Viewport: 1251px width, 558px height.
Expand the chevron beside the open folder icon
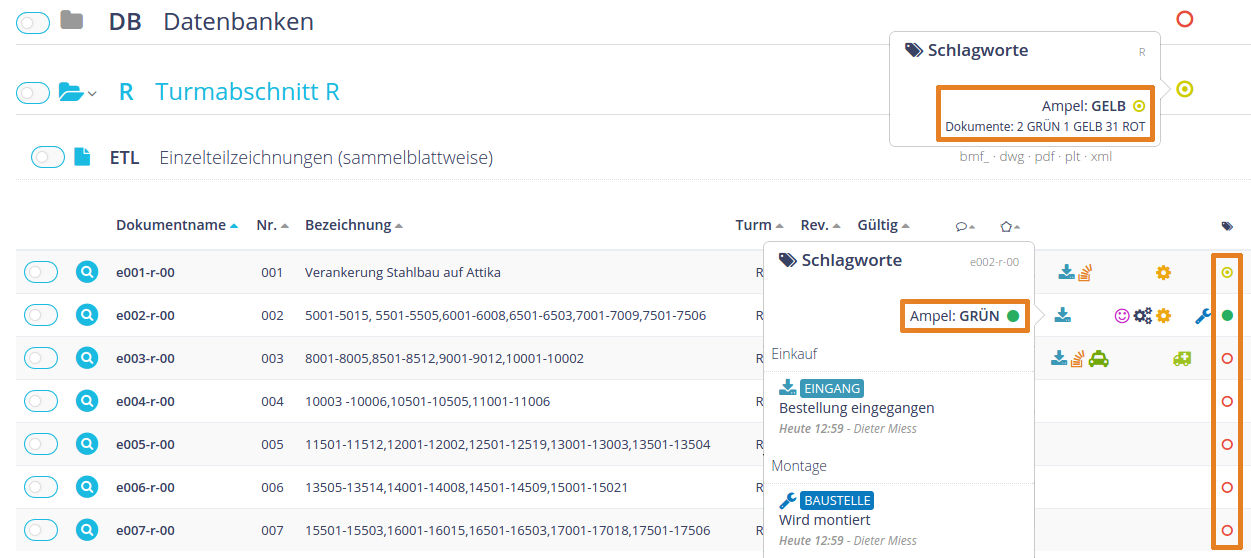point(92,94)
